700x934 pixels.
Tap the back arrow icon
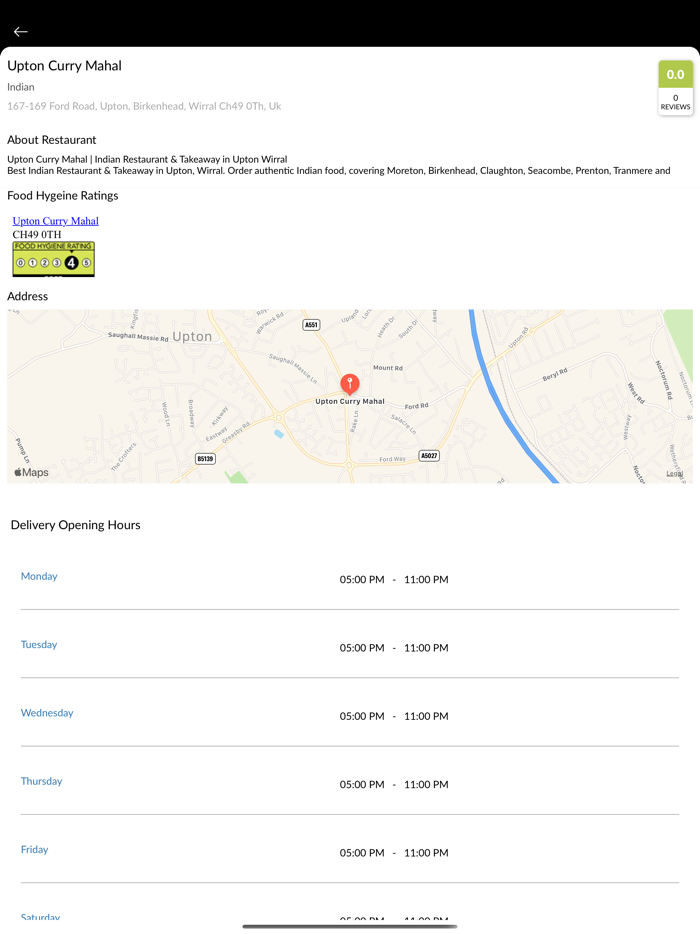[21, 32]
